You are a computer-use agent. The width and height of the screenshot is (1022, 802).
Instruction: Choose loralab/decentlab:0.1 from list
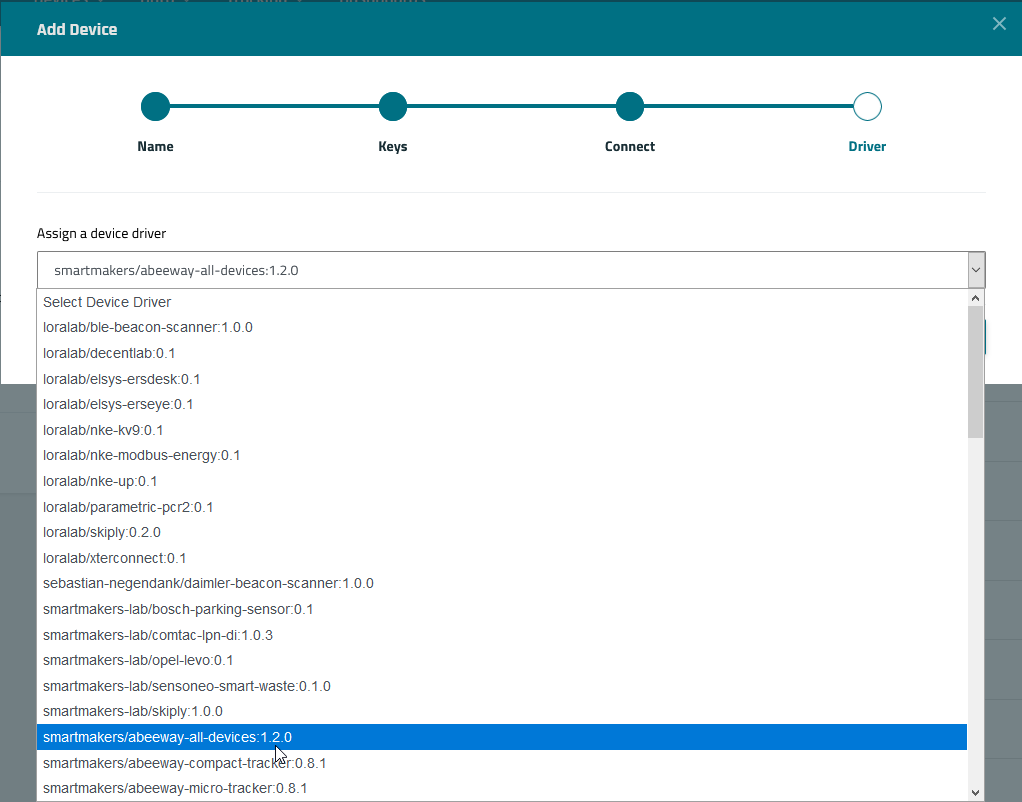pos(109,353)
